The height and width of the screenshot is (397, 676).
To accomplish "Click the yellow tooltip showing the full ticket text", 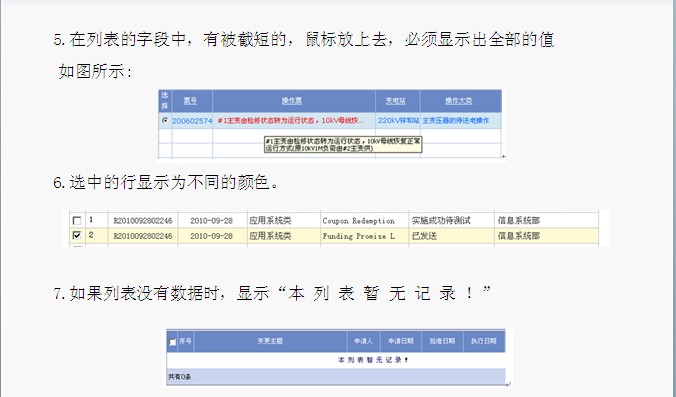I will coord(343,144).
